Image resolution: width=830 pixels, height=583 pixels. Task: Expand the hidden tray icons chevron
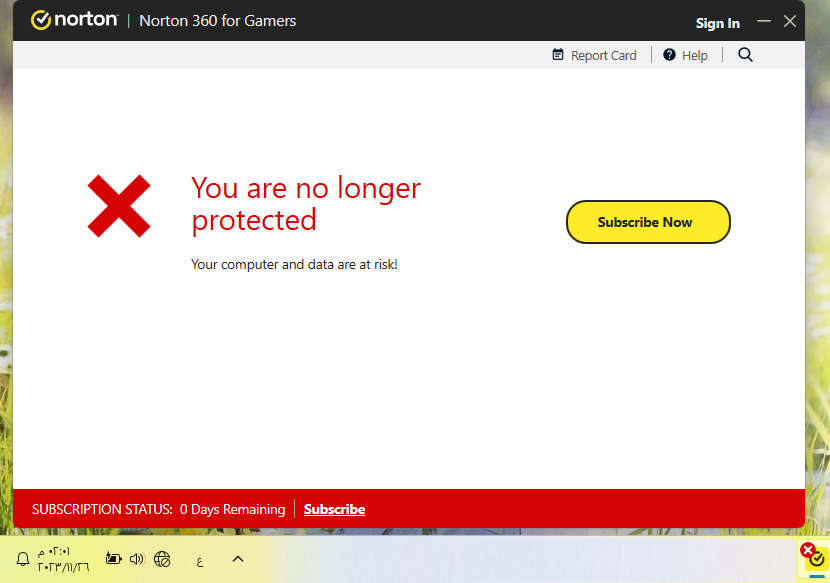tap(238, 559)
